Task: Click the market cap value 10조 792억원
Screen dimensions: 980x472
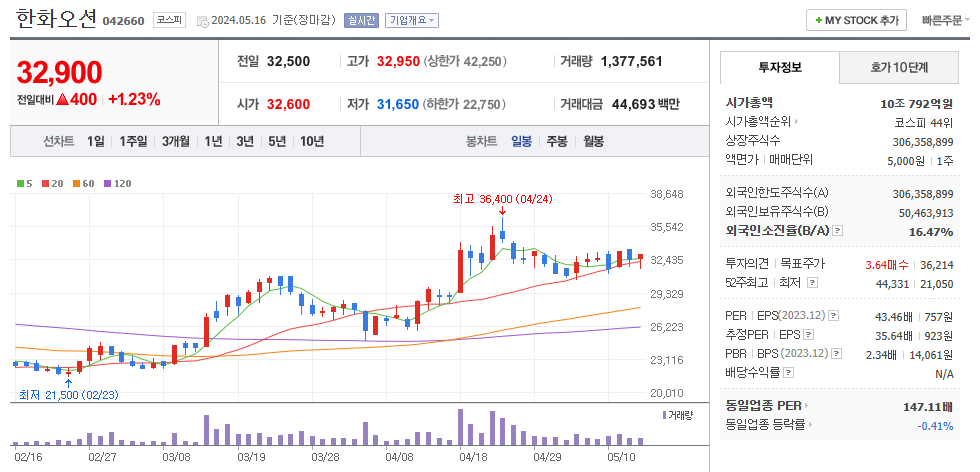Action: pyautogui.click(x=916, y=103)
